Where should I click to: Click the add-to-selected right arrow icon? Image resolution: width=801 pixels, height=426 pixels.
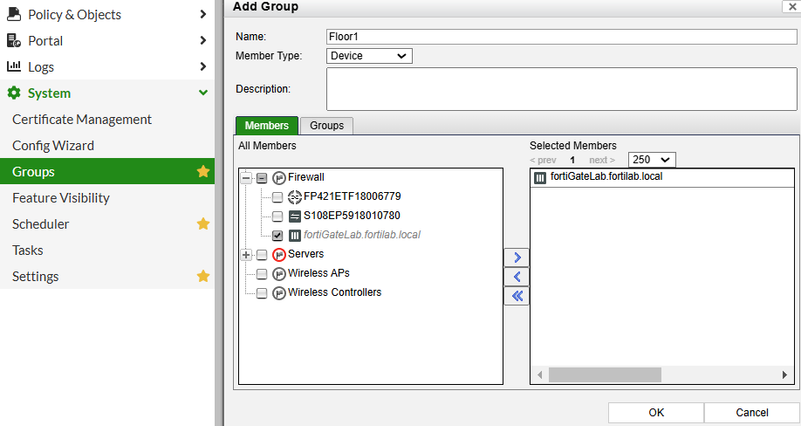(x=517, y=257)
